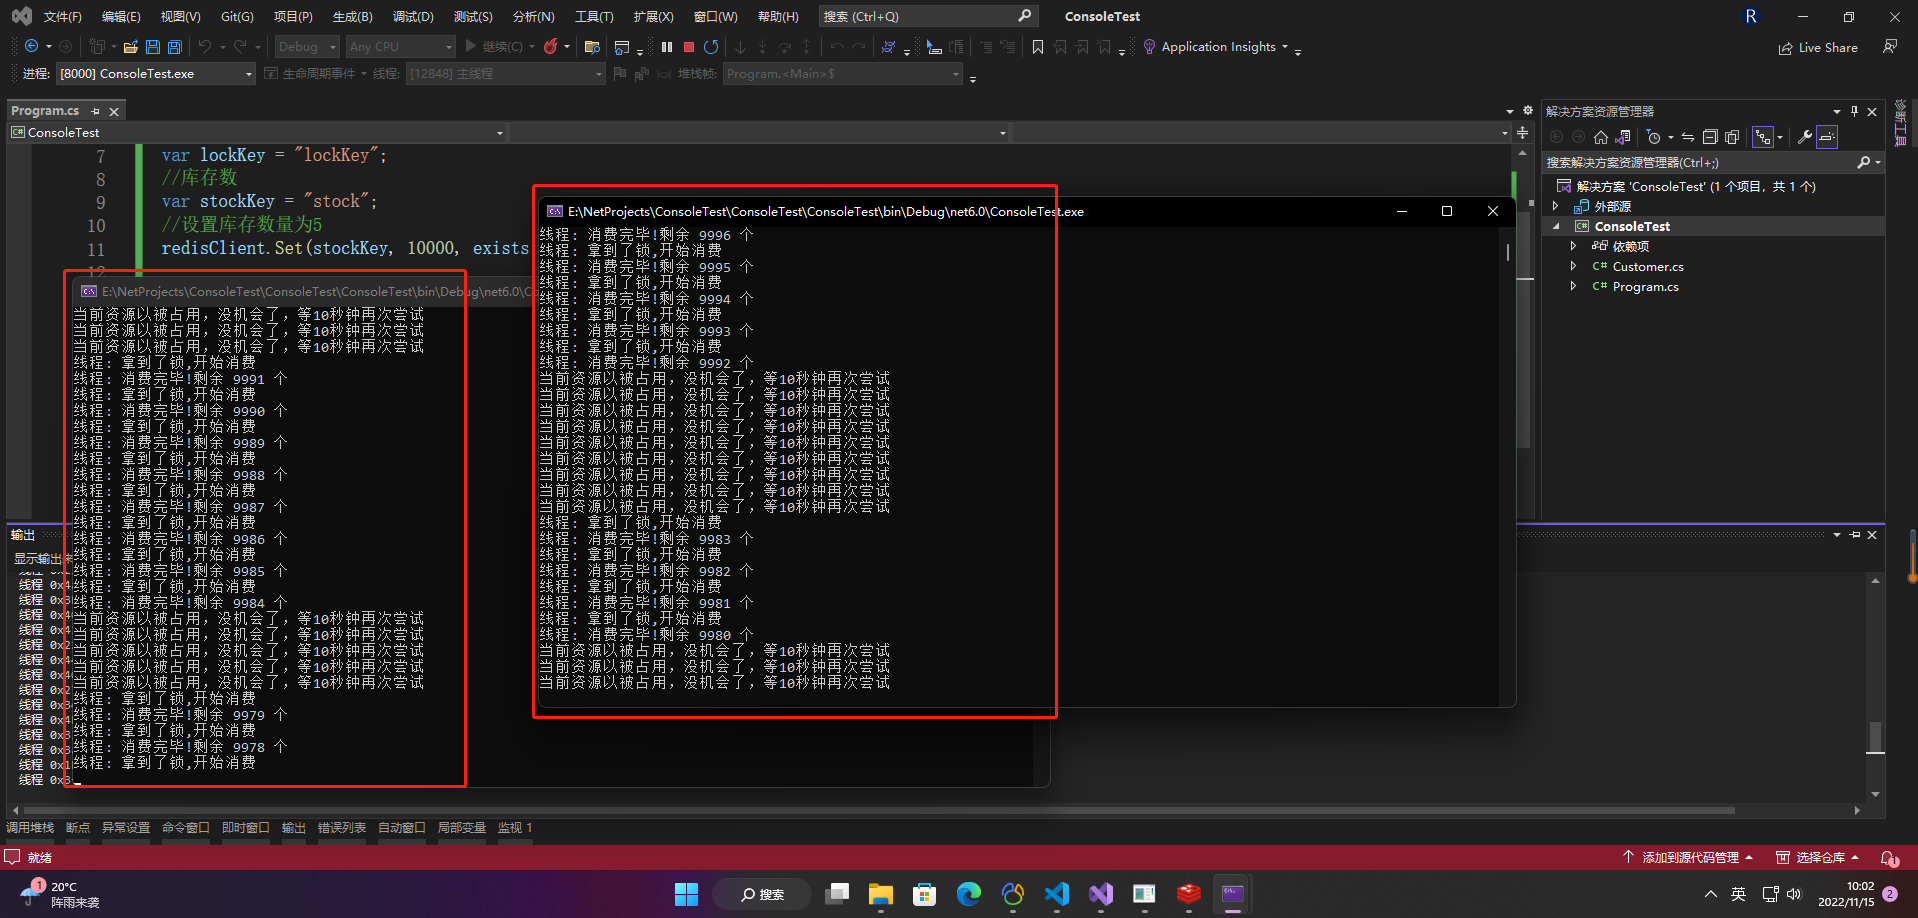Restart debugging with the circular arrow icon
Viewport: 1918px width, 918px height.
(711, 46)
